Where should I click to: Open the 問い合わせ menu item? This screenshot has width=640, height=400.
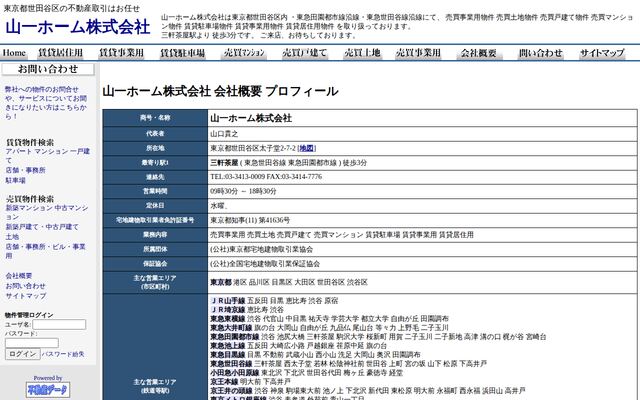[541, 53]
